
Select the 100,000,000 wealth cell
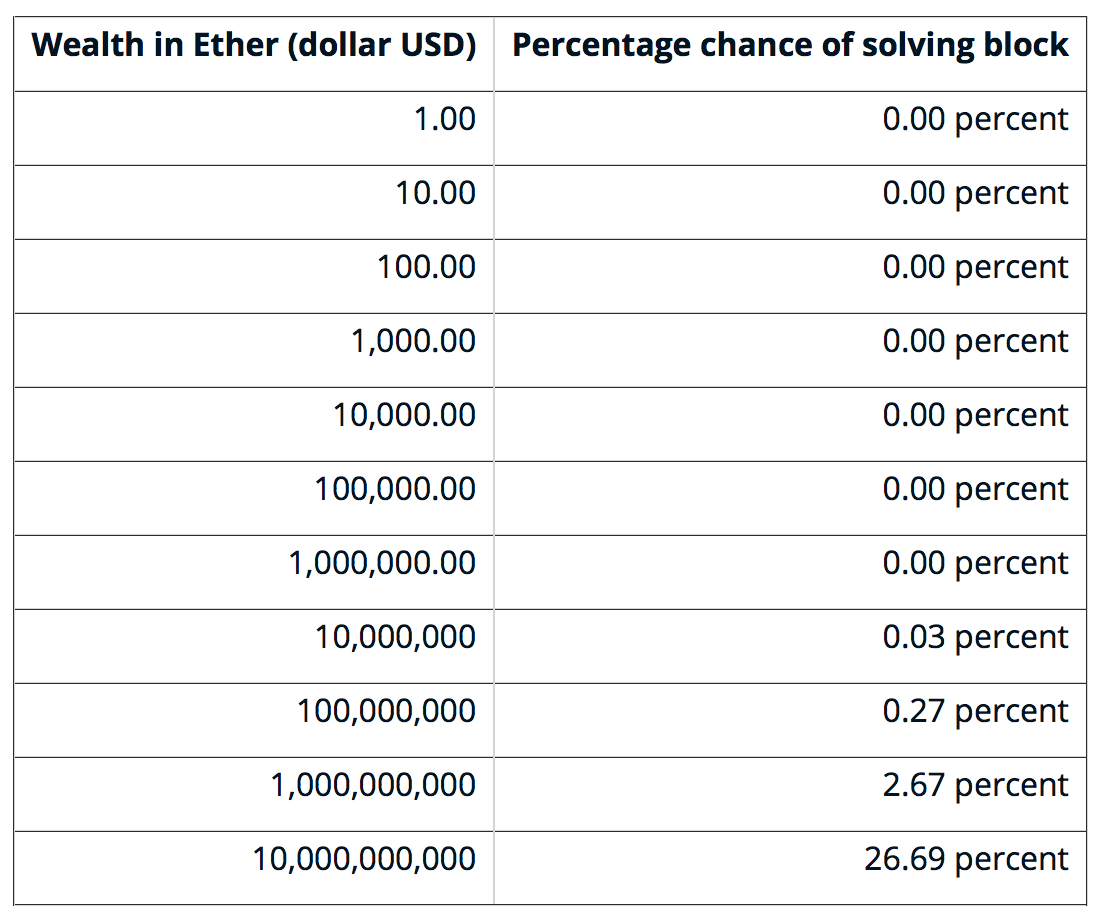coord(386,711)
